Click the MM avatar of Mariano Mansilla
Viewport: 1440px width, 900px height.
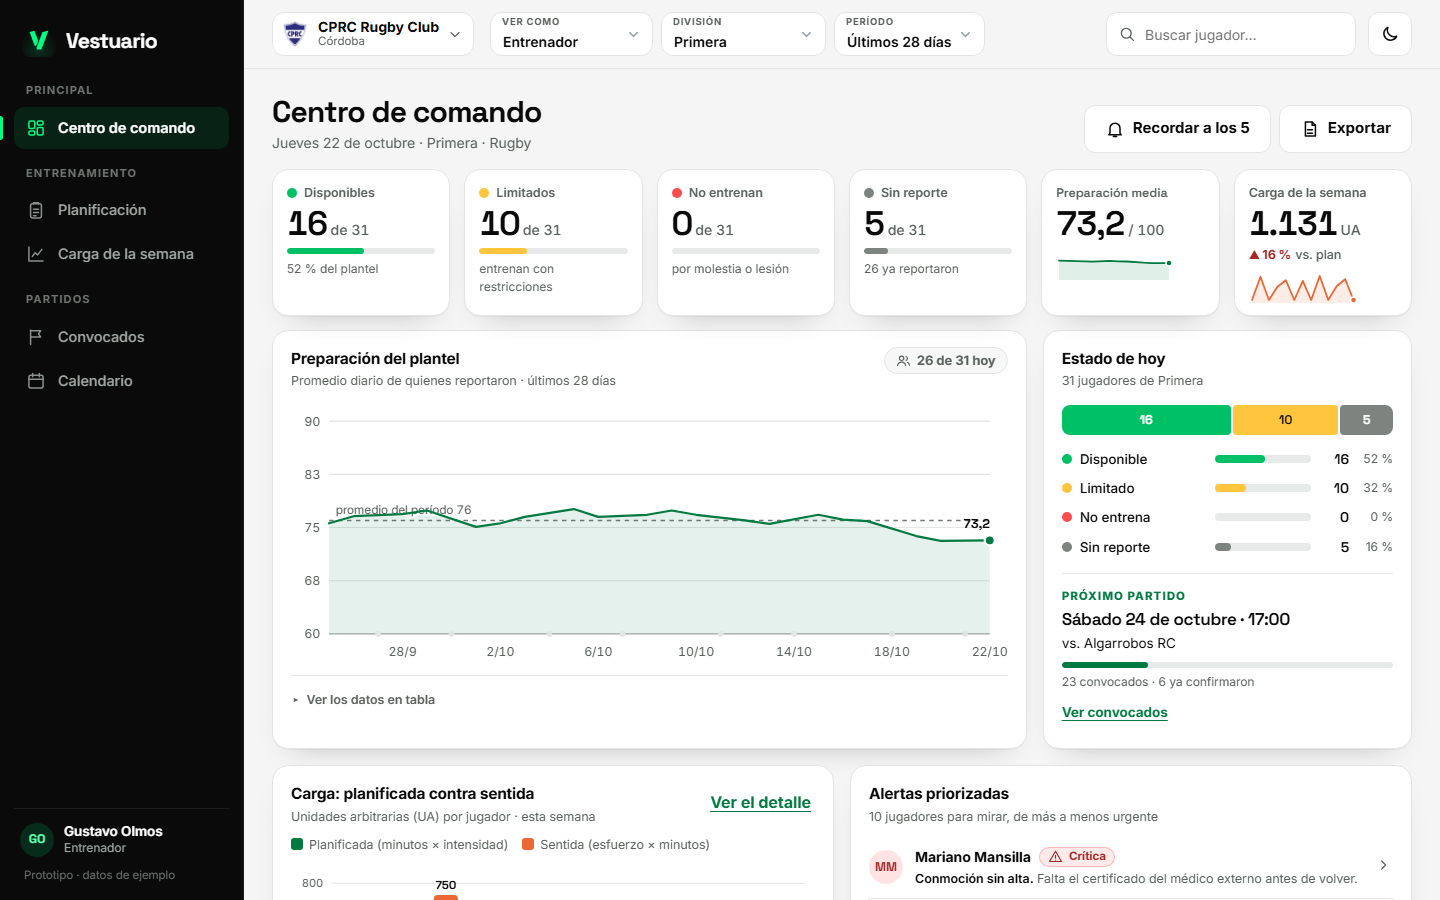(x=886, y=867)
